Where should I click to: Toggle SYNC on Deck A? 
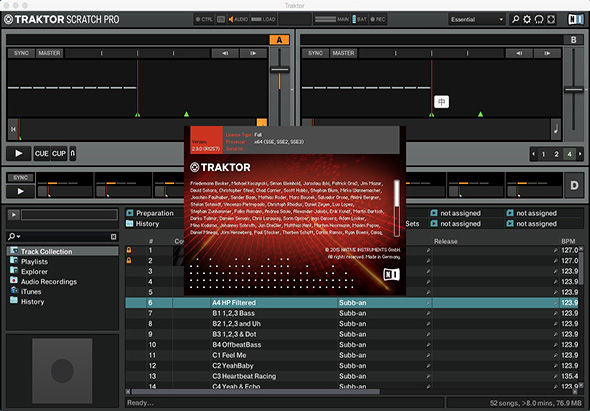(x=21, y=53)
